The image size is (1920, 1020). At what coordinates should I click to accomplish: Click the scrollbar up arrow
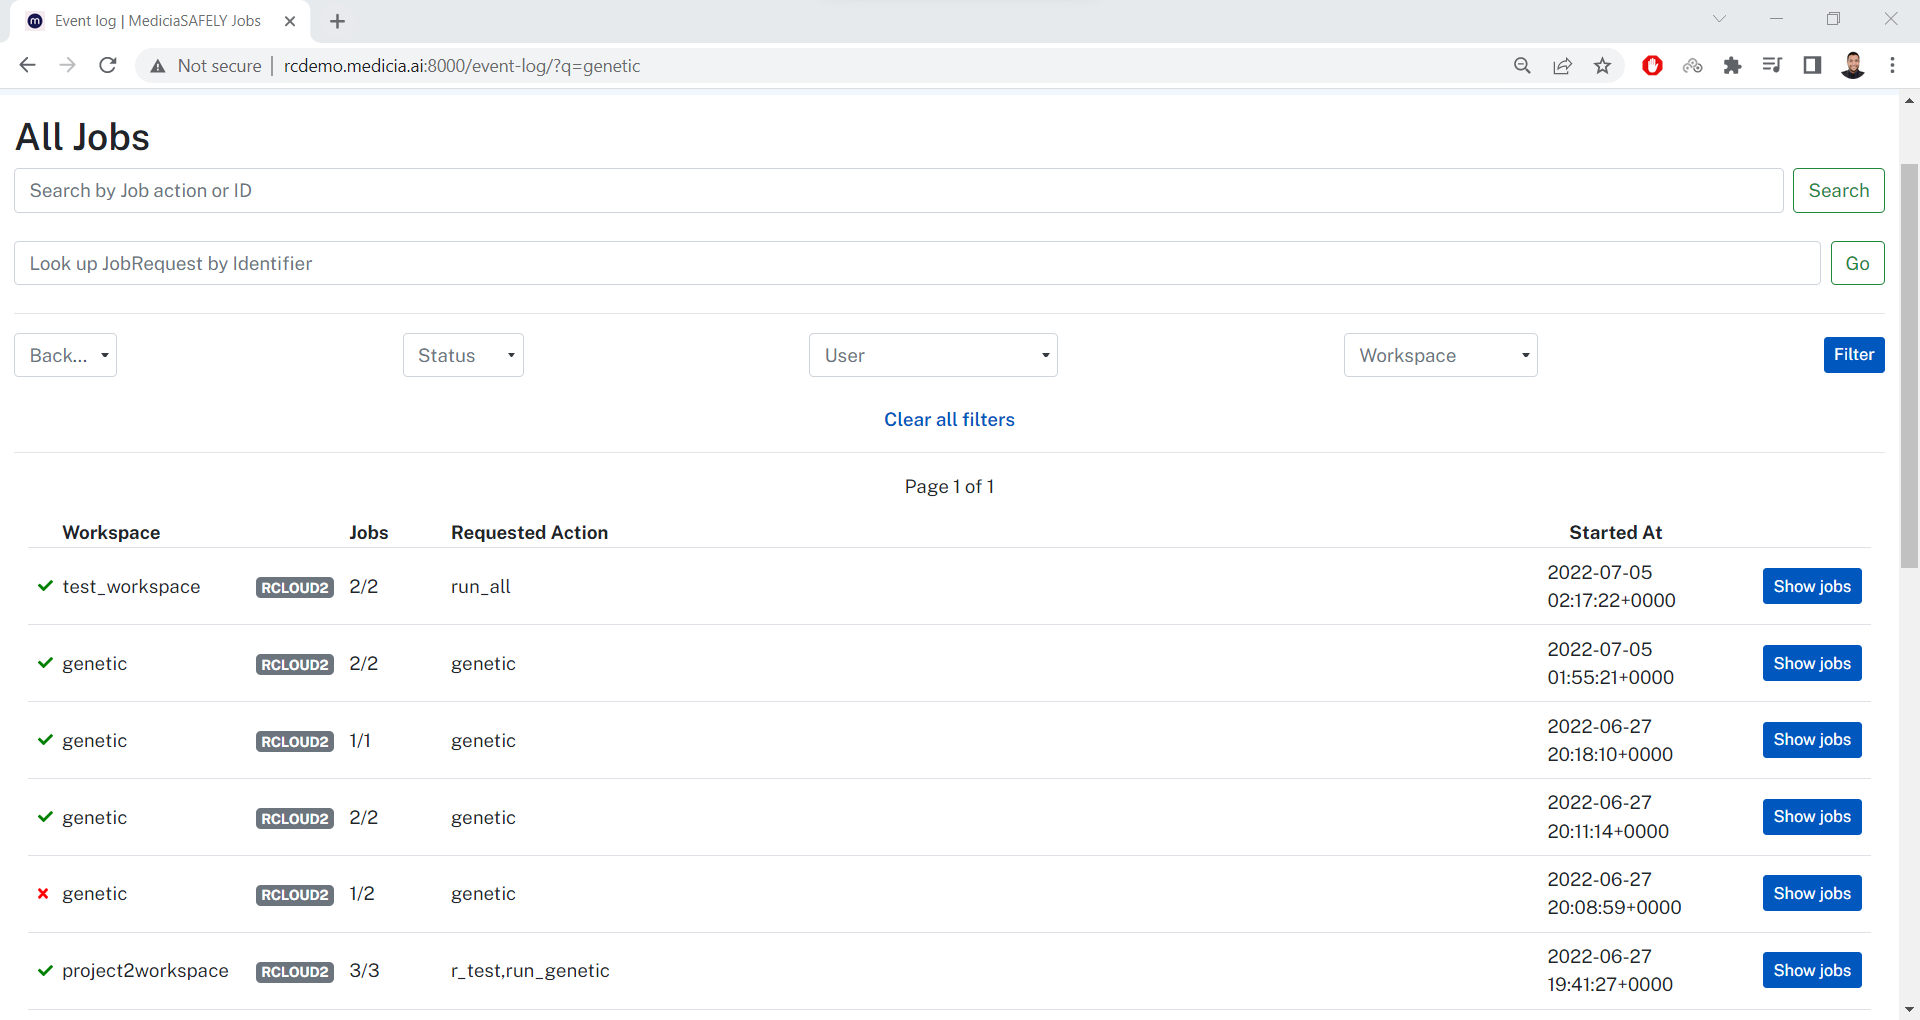click(1909, 101)
